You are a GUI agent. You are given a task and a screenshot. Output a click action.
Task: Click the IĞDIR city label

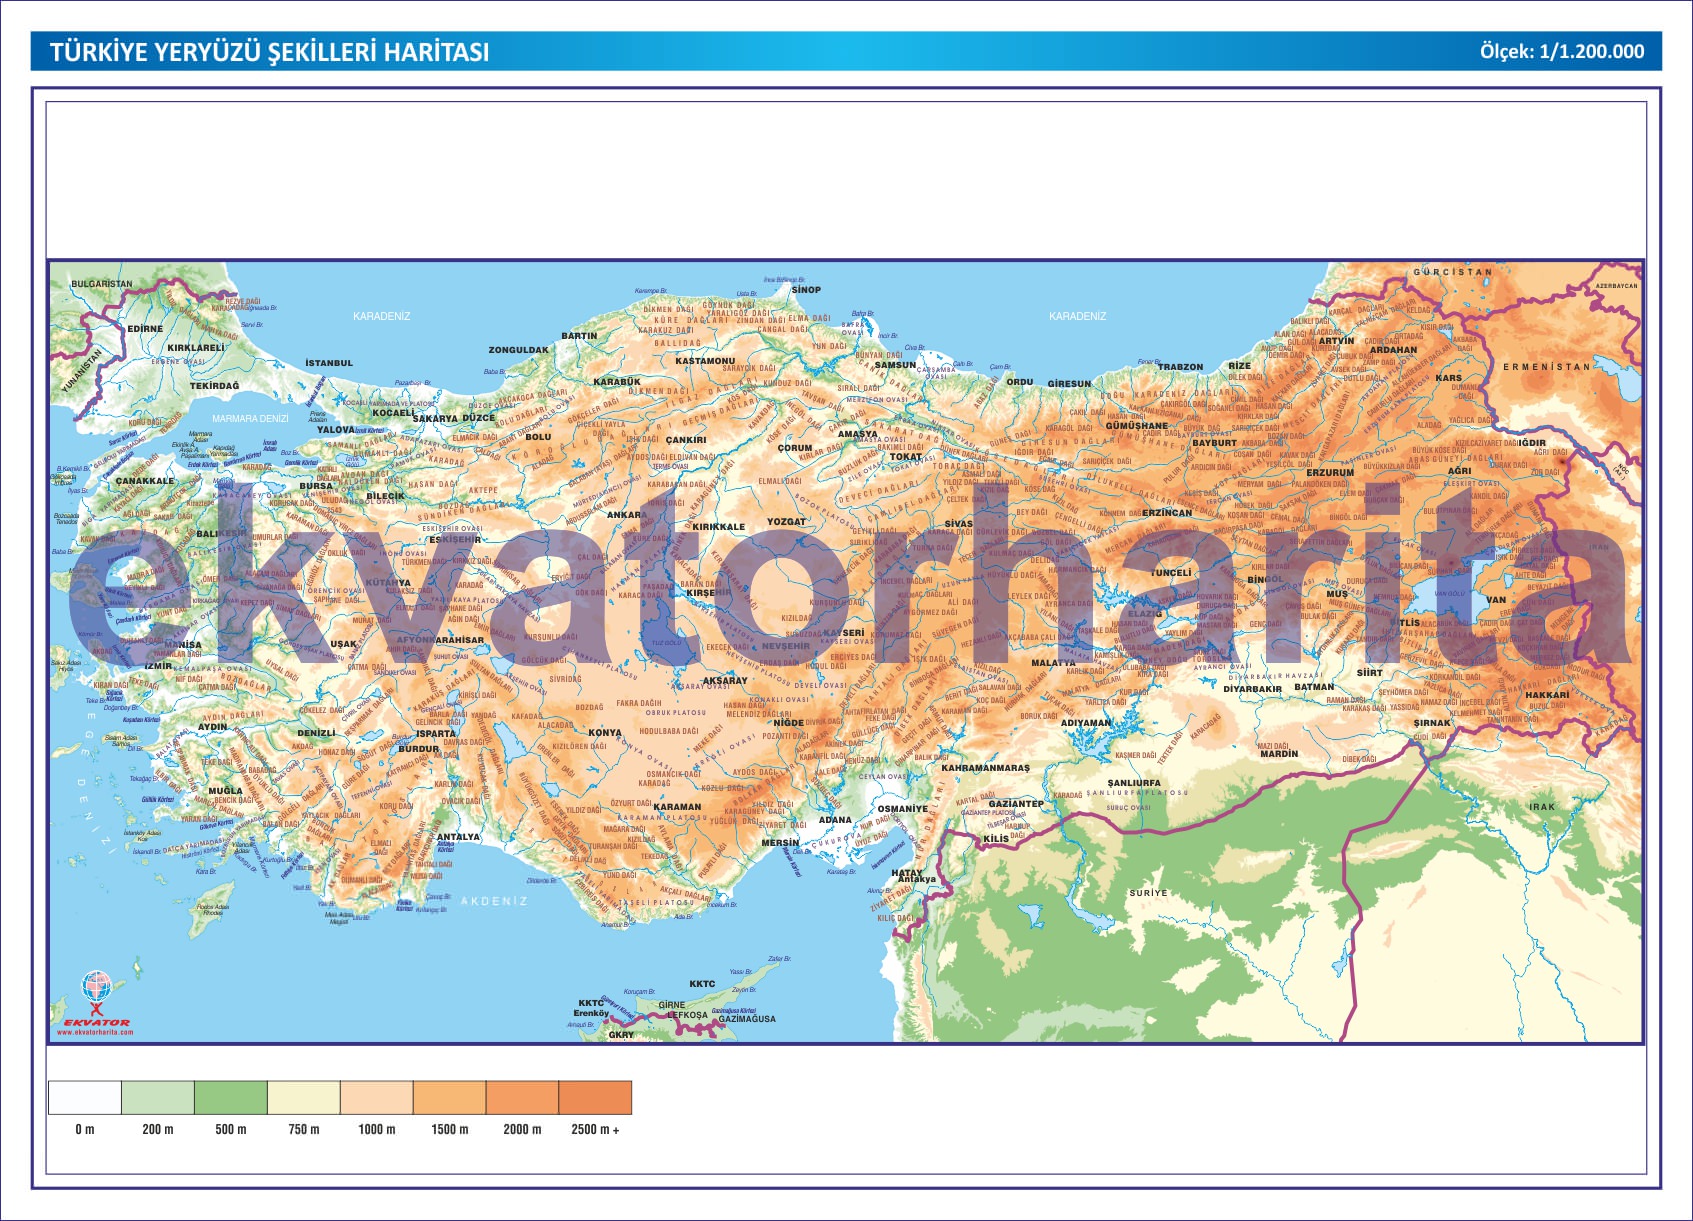click(x=1533, y=442)
